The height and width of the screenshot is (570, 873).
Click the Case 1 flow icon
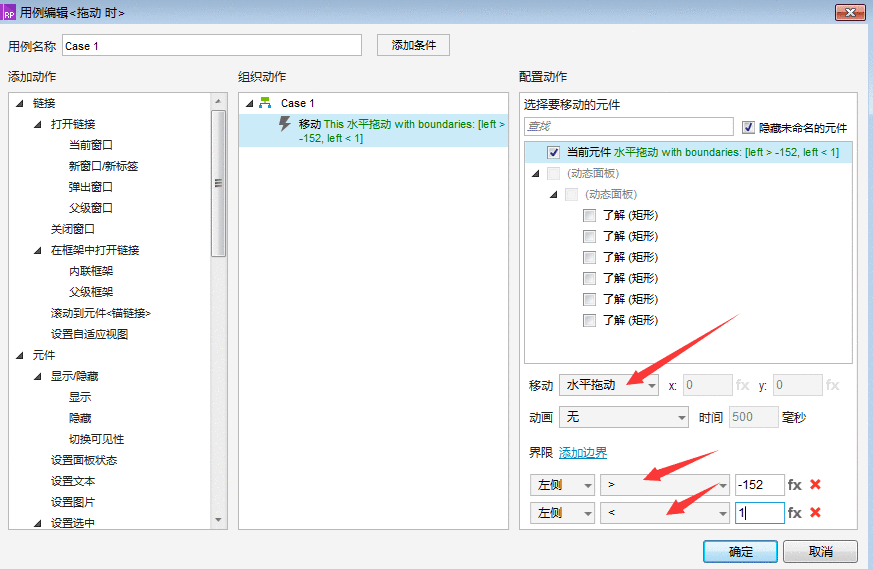point(265,103)
